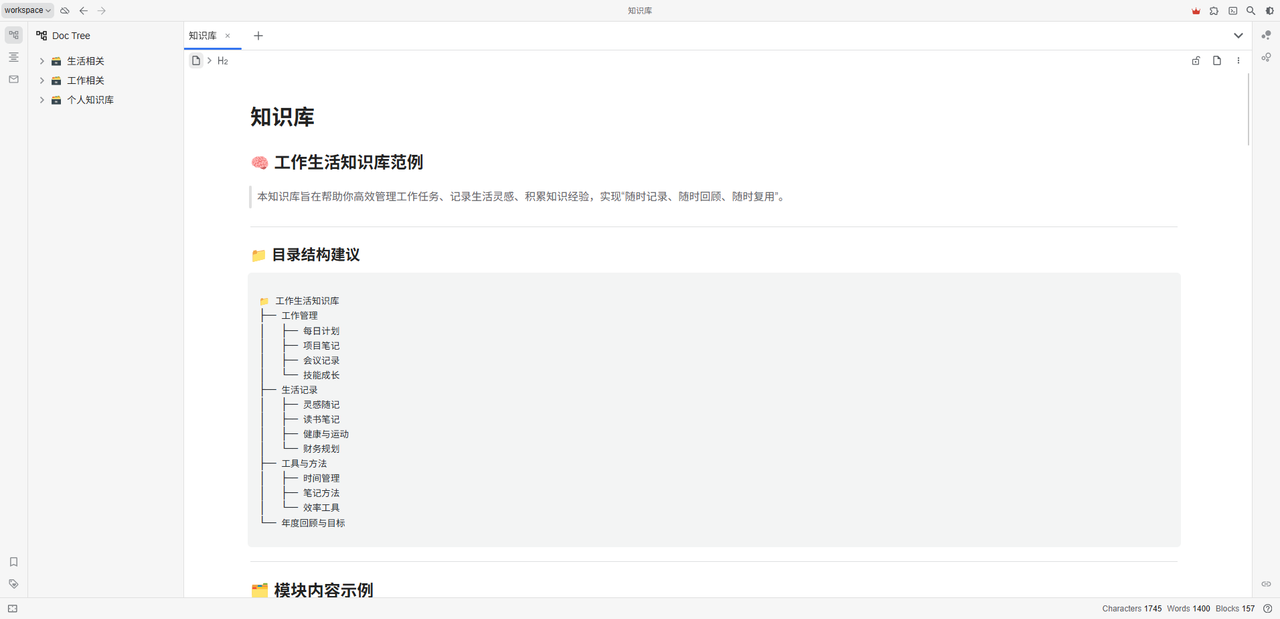This screenshot has width=1280, height=619.
Task: Open the Bookmark dock icon
Action: pos(13,562)
